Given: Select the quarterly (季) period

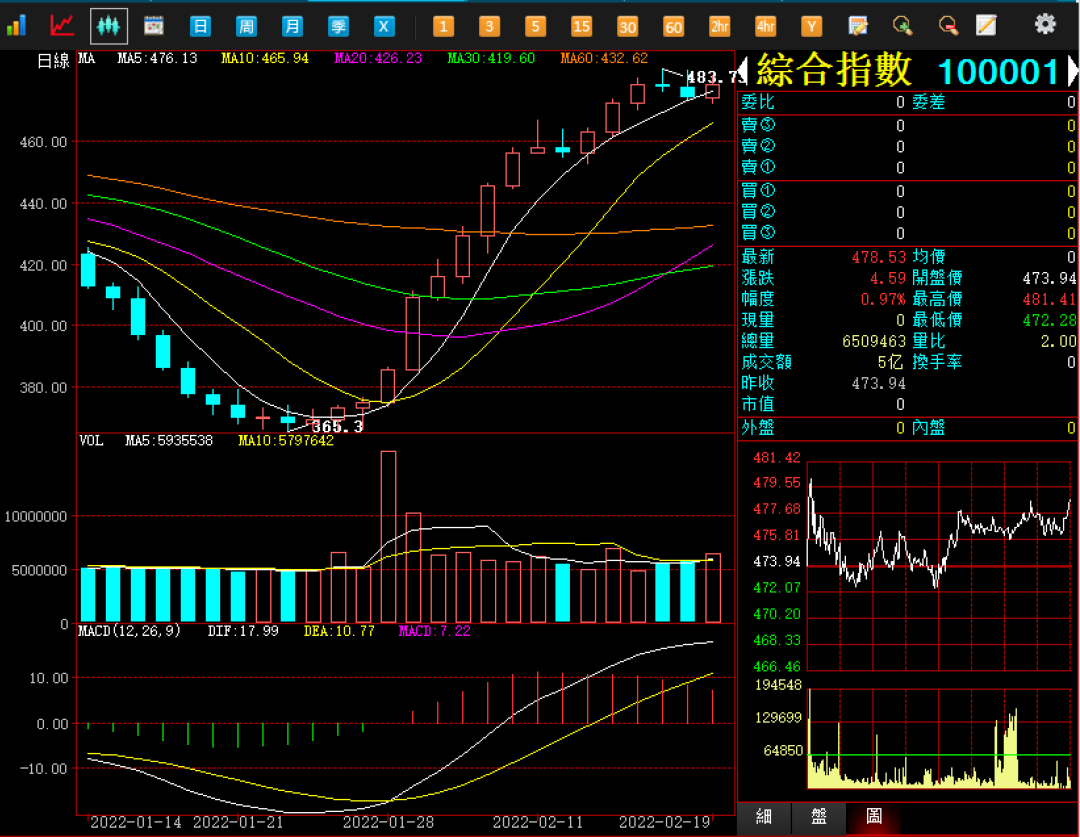Looking at the screenshot, I should coord(338,27).
